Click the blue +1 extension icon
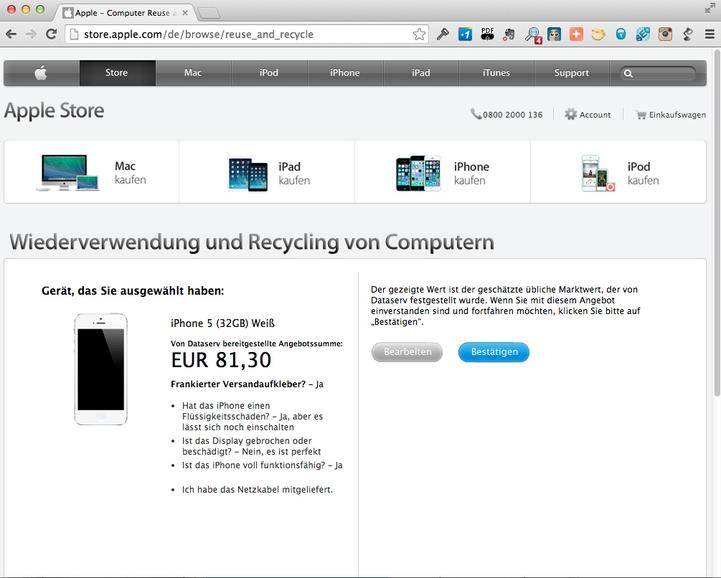This screenshot has height=578, width=721. (465, 34)
